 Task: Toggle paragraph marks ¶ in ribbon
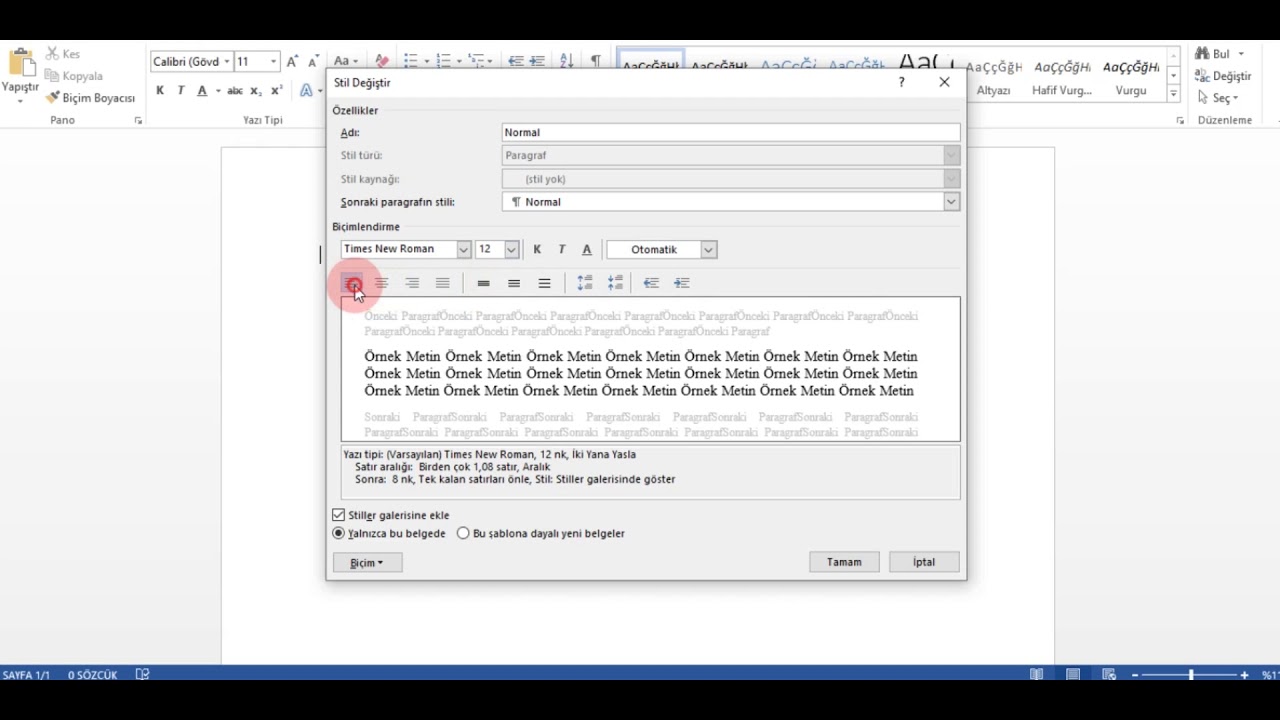[596, 62]
